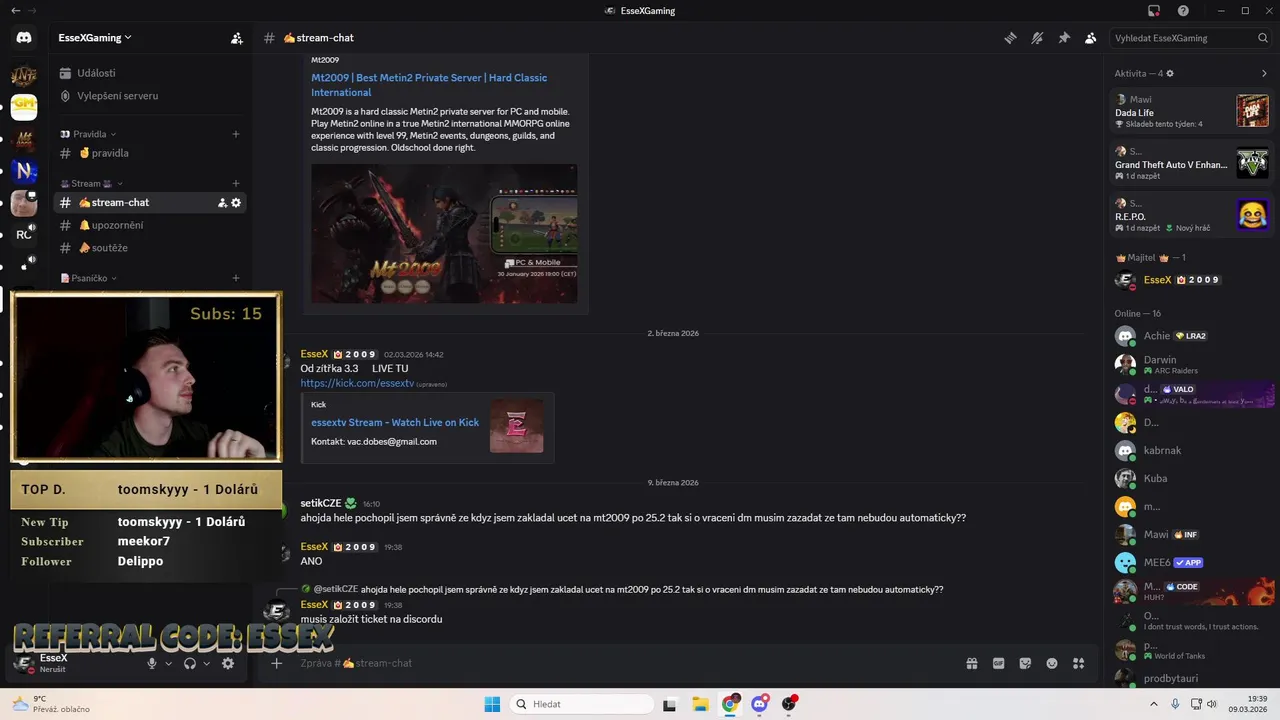
Task: Open EsseX owner profile in member list
Action: coord(1192,280)
